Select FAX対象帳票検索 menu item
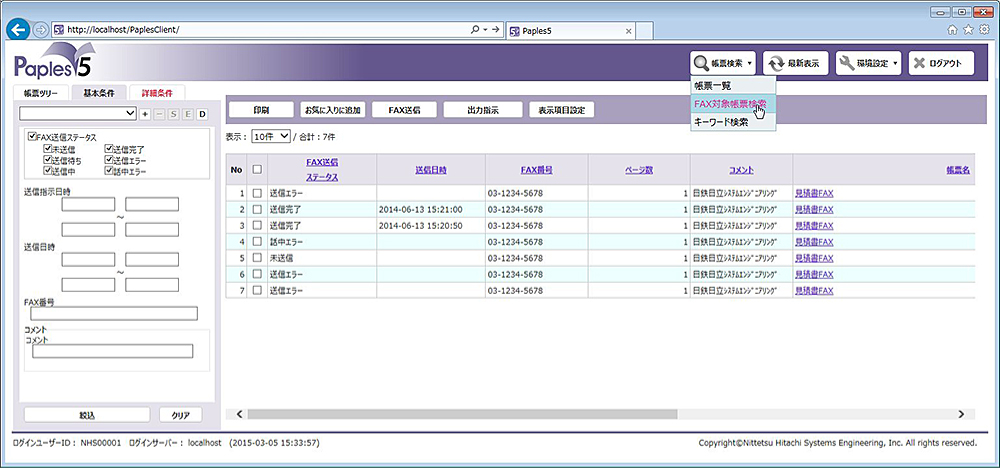 (x=733, y=104)
